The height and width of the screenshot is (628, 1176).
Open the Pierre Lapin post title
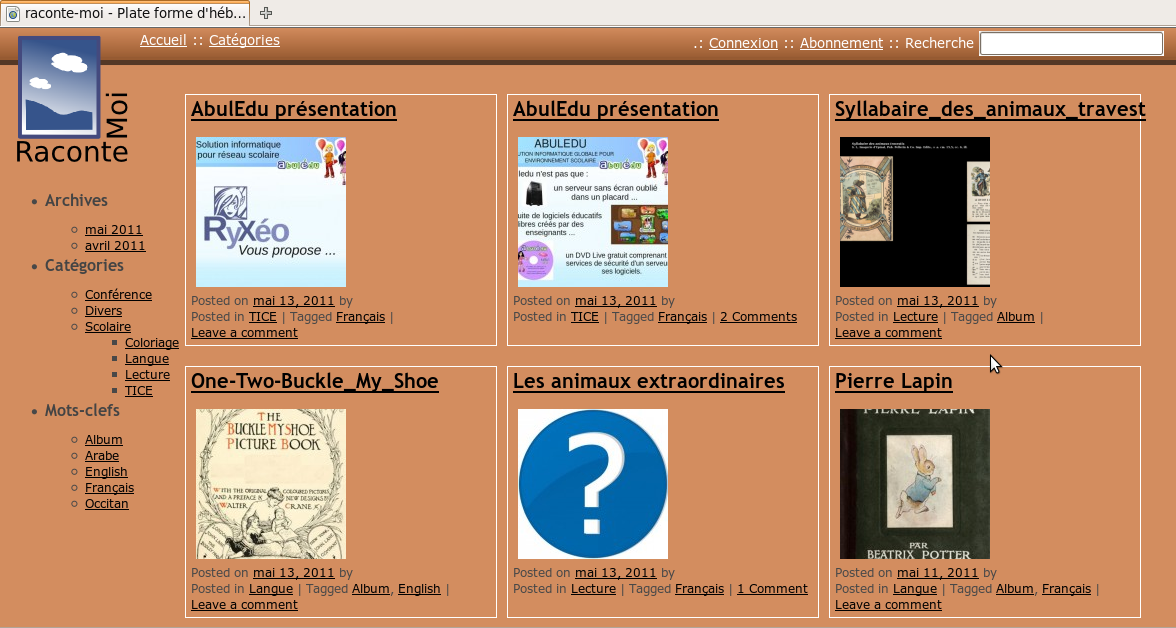click(893, 381)
